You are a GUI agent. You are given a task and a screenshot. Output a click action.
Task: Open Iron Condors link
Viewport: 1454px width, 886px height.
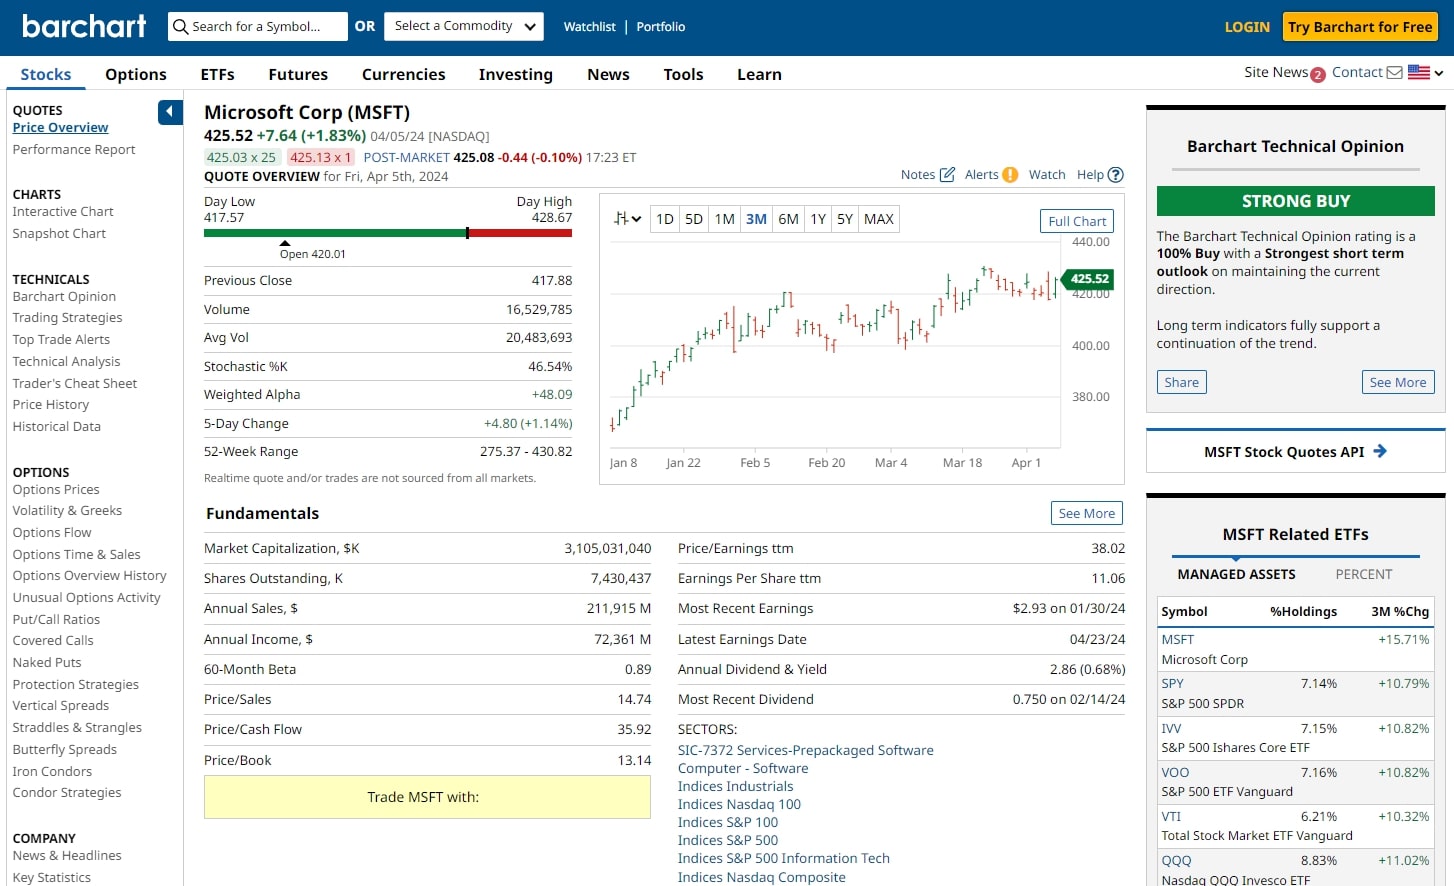(x=52, y=772)
